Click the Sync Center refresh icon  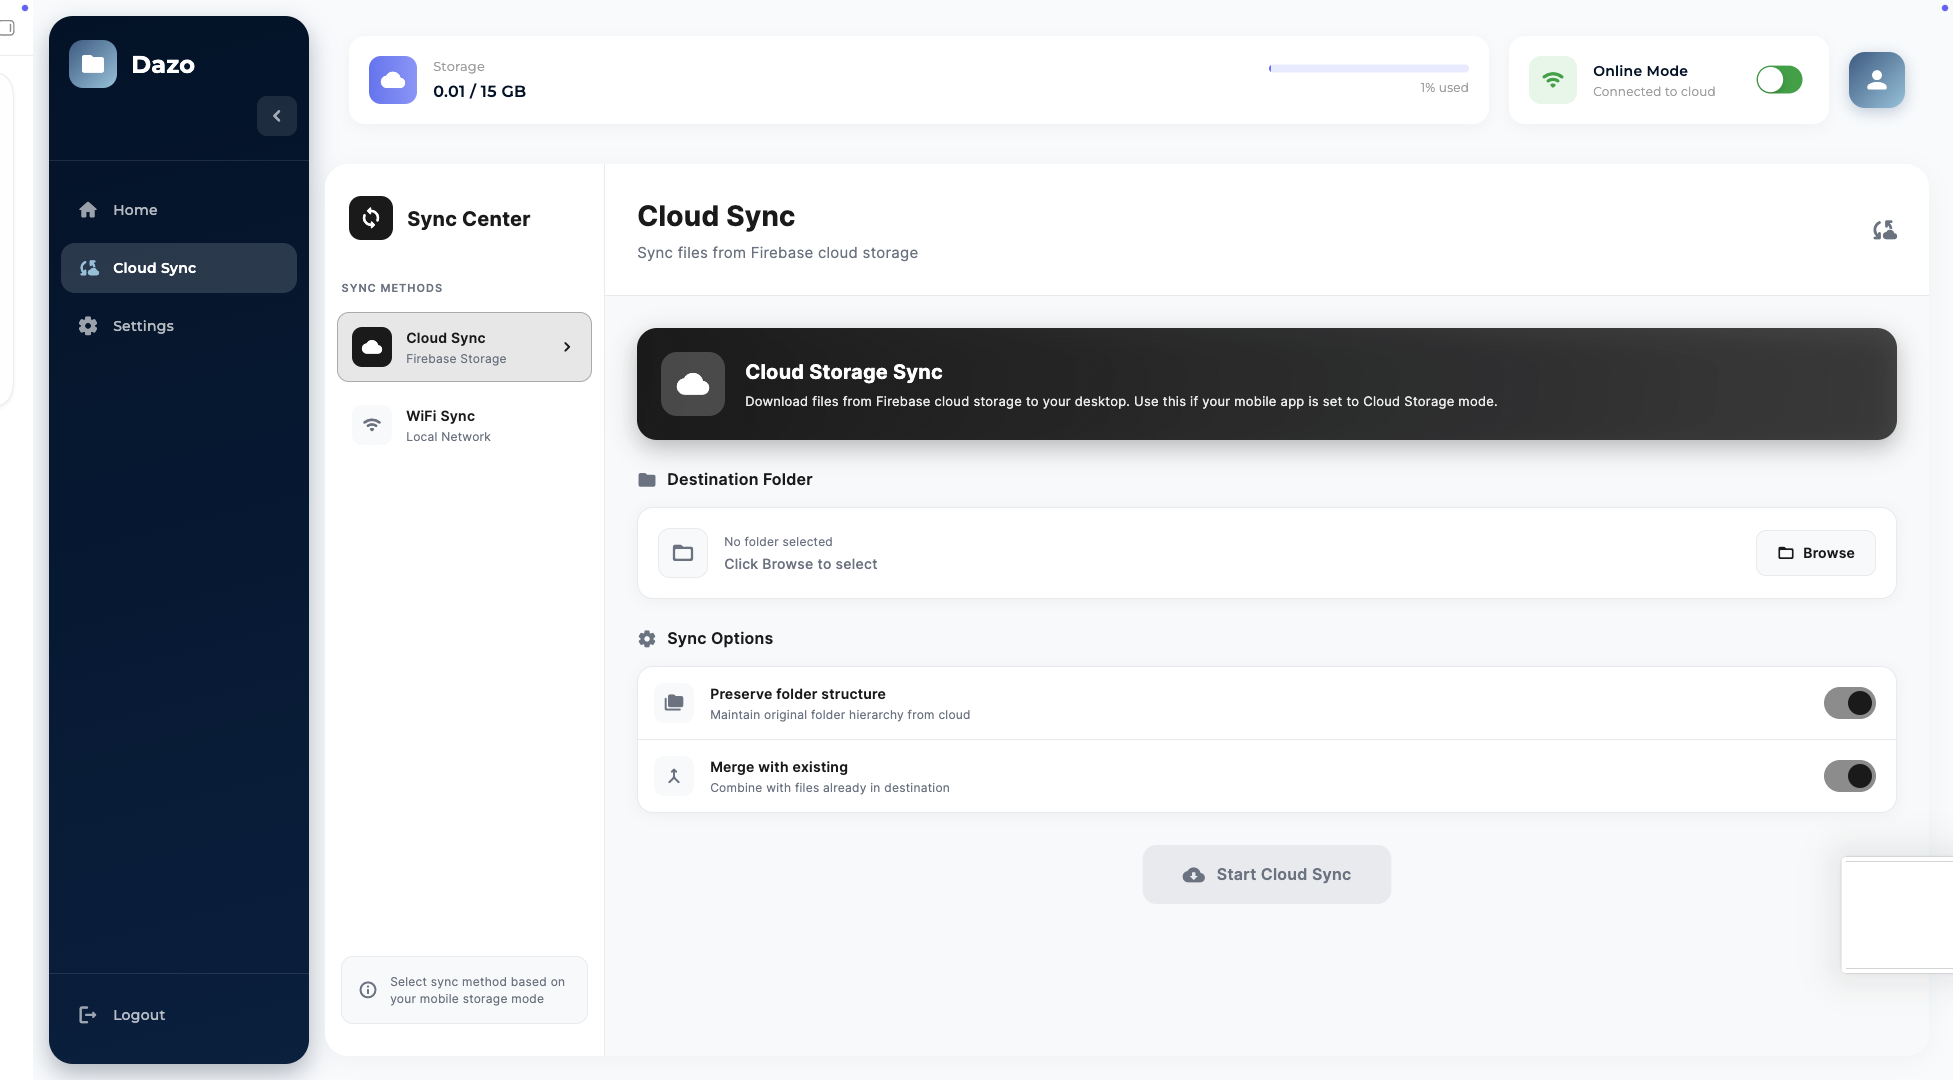(x=371, y=218)
